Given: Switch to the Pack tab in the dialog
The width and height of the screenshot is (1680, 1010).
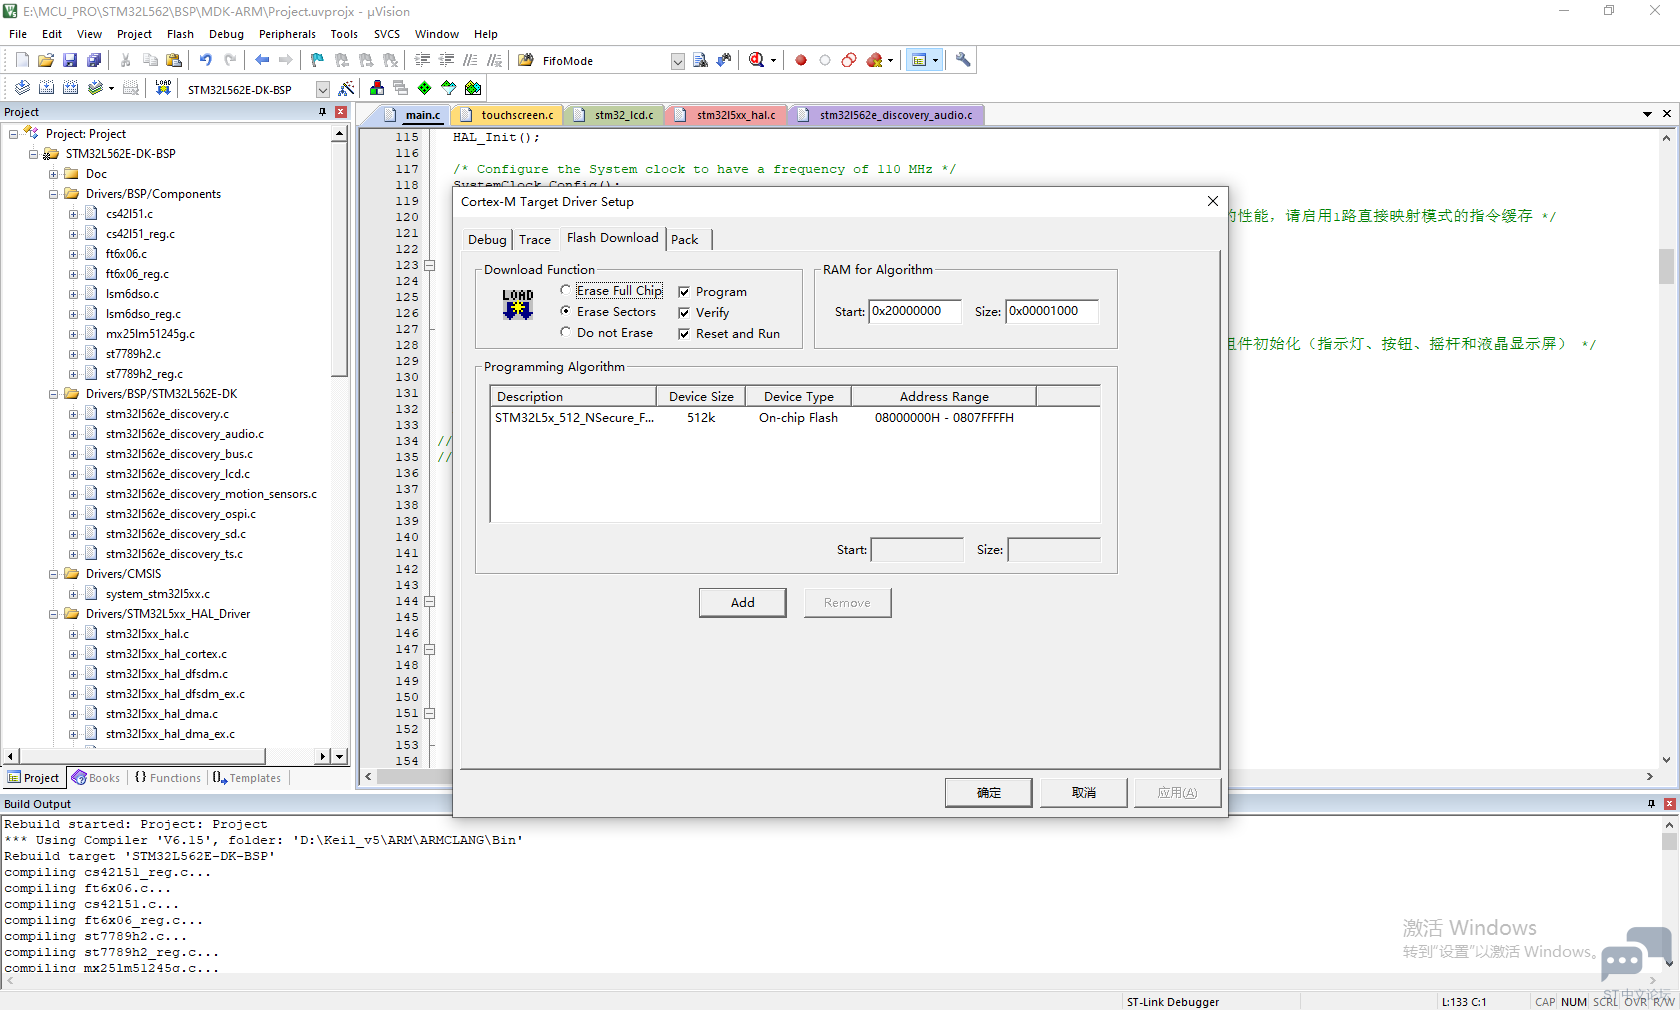Looking at the screenshot, I should click(x=685, y=240).
